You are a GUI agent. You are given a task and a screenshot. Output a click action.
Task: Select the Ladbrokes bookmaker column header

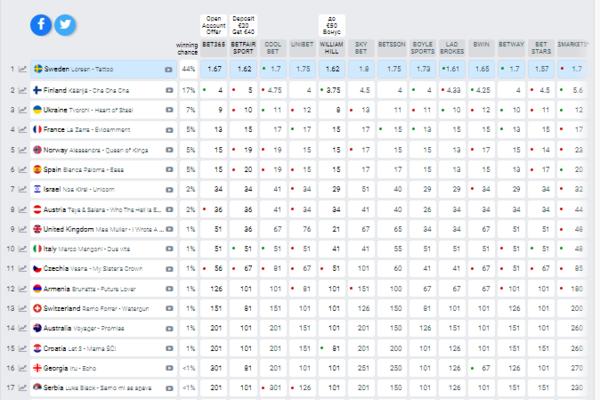click(452, 48)
